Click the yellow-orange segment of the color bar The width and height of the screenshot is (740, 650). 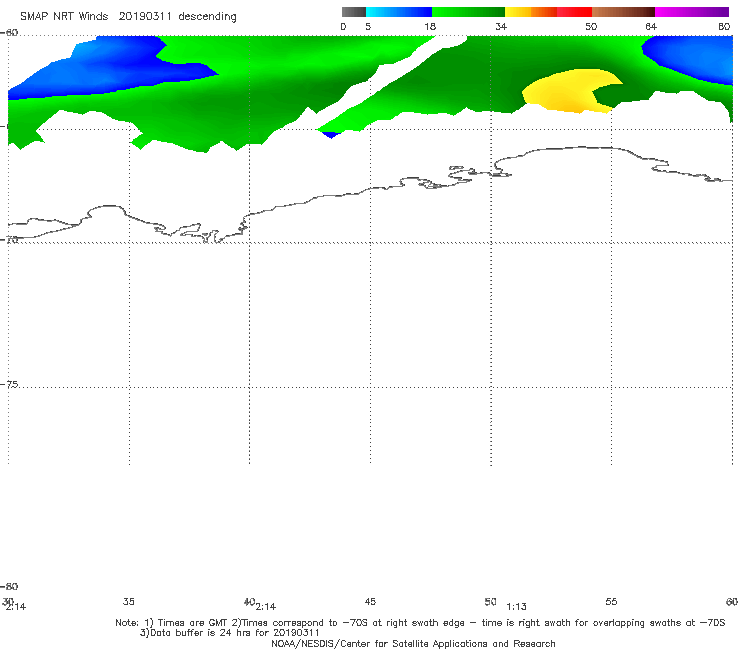point(530,12)
